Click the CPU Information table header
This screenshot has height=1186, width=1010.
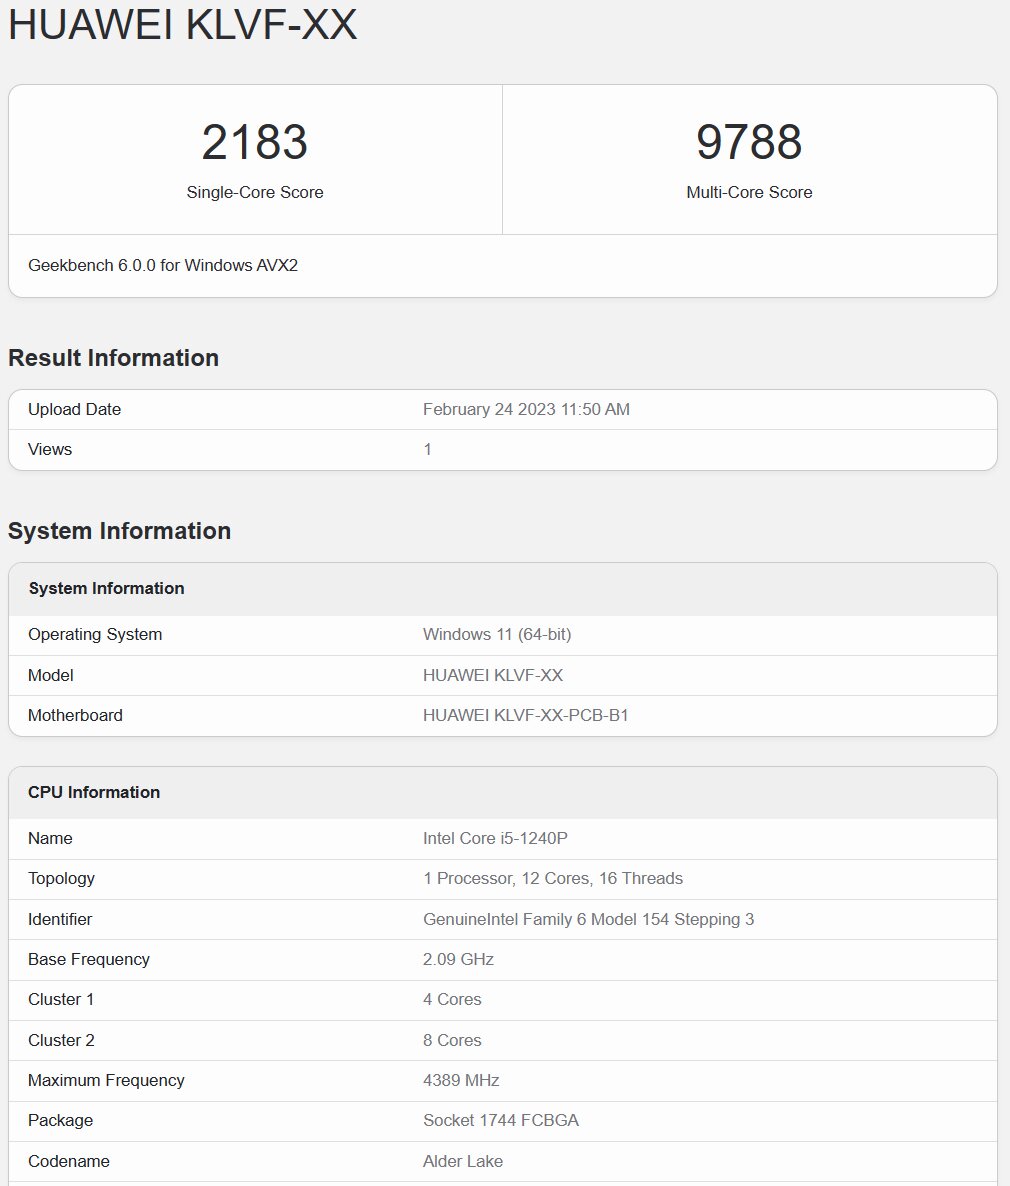point(94,792)
